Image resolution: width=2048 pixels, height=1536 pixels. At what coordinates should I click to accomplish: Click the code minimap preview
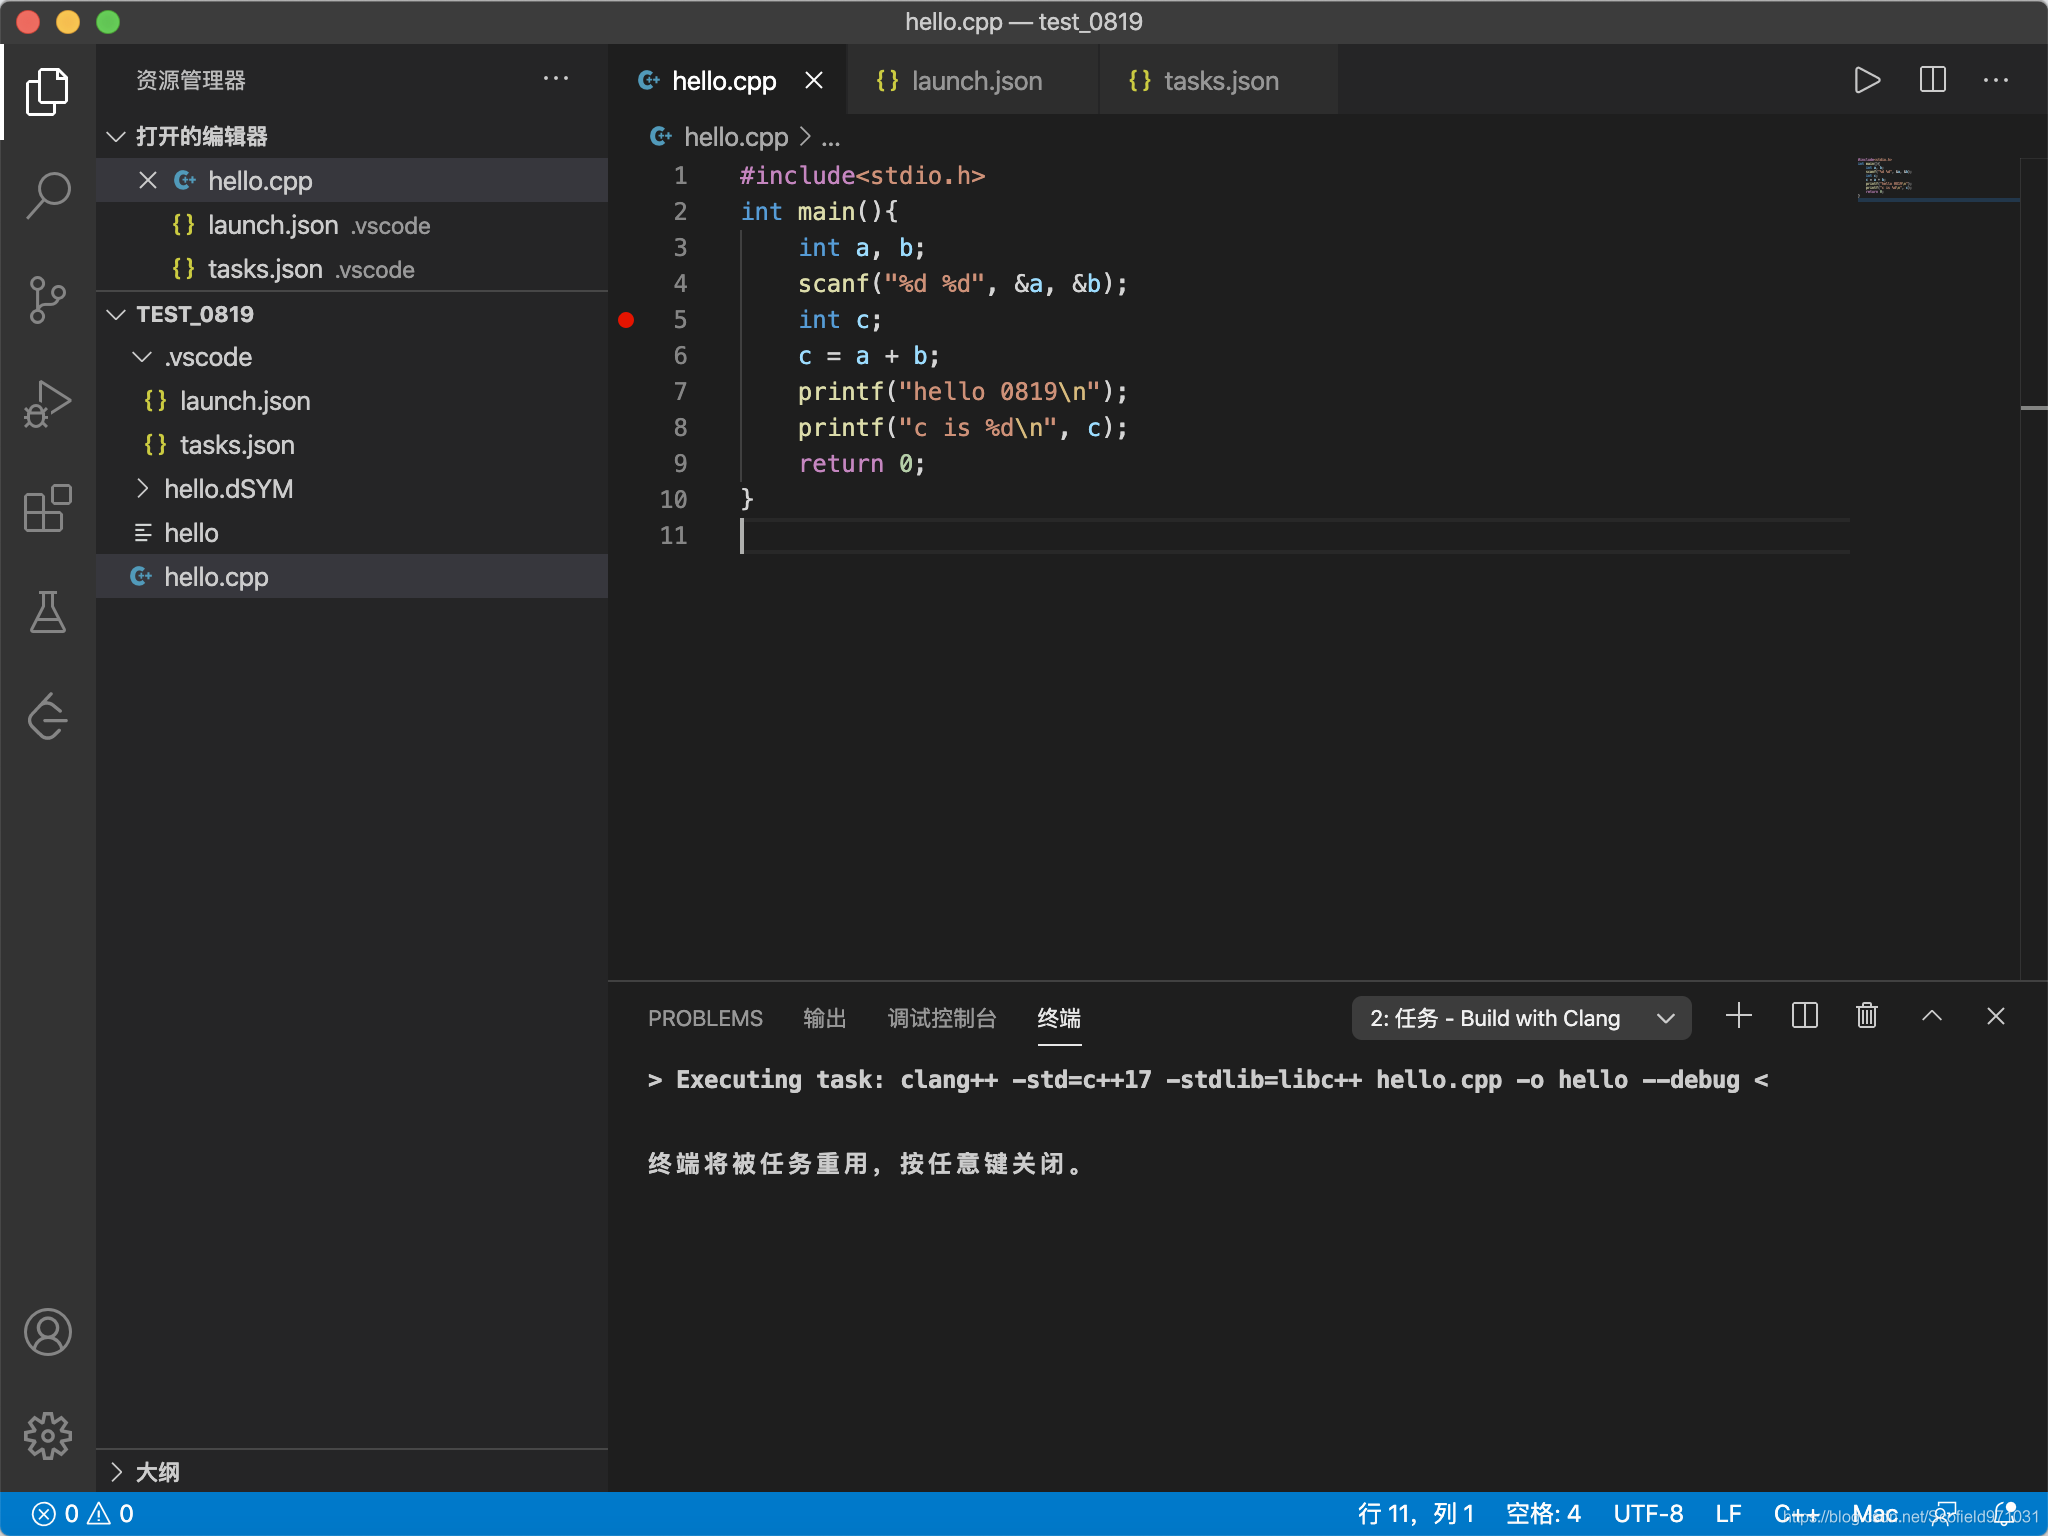click(1938, 180)
